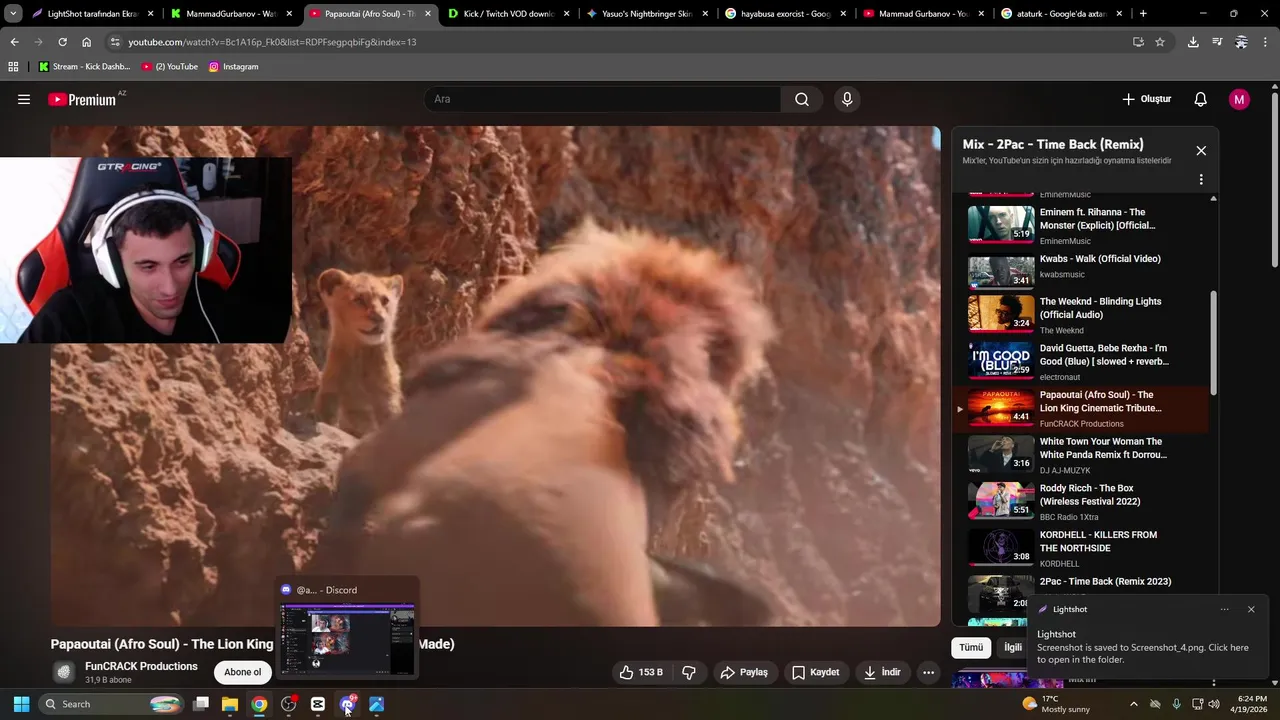The height and width of the screenshot is (720, 1280).
Task: Select the İlgili filter chip
Action: point(1013,647)
